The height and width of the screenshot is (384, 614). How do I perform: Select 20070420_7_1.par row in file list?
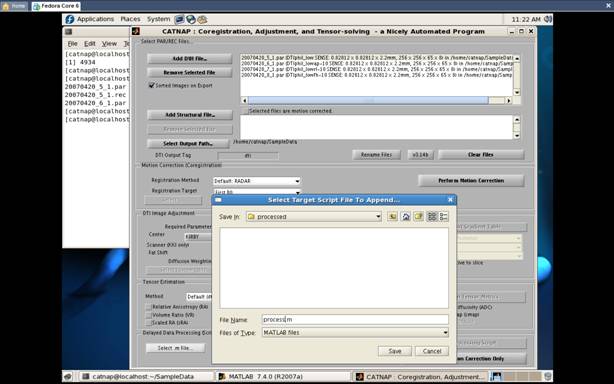(x=376, y=69)
